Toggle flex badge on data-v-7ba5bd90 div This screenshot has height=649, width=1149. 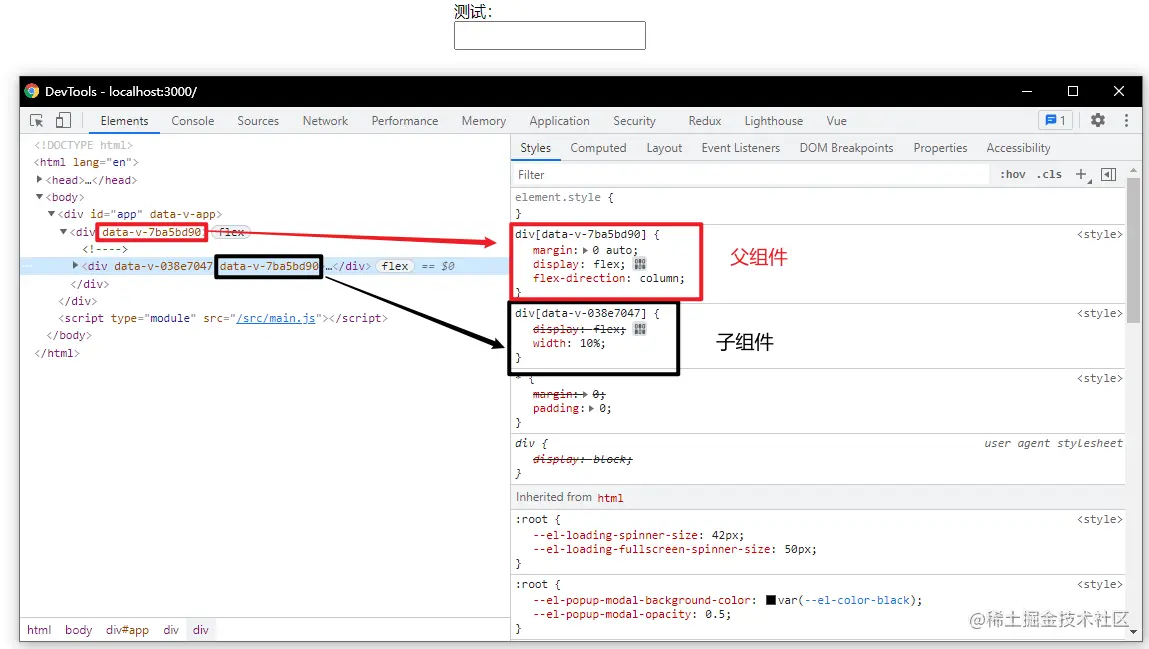pyautogui.click(x=232, y=232)
